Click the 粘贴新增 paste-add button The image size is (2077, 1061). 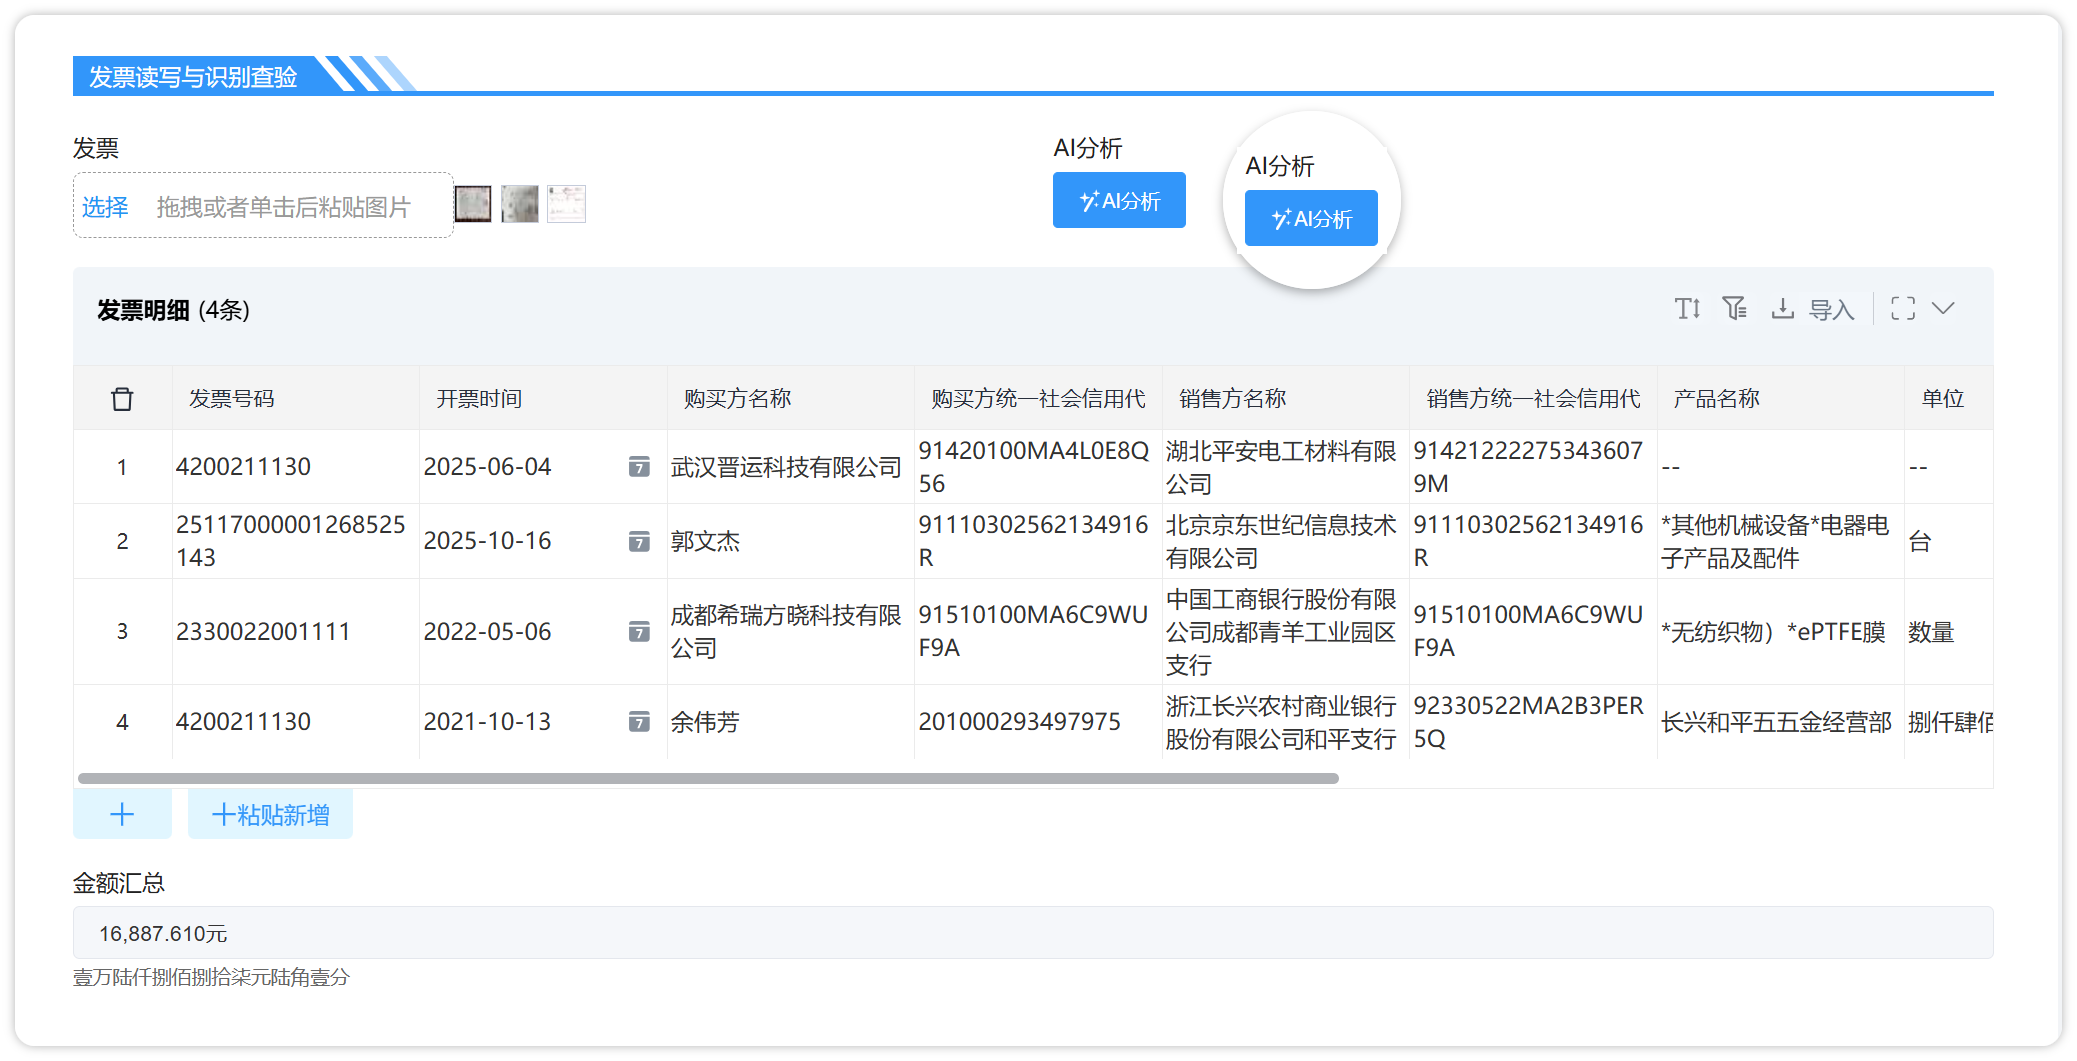click(x=270, y=814)
